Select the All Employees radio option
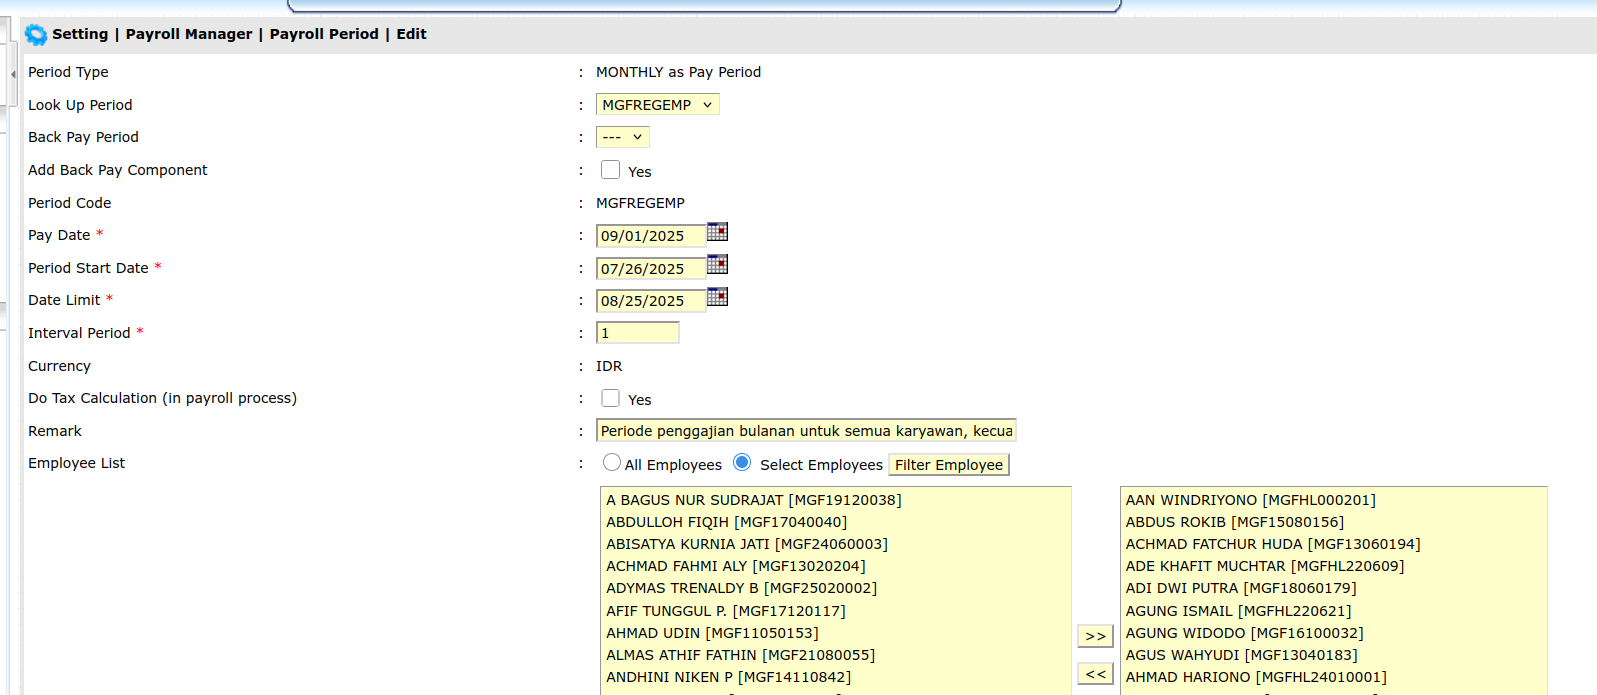Viewport: 1597px width, 695px height. [x=612, y=462]
